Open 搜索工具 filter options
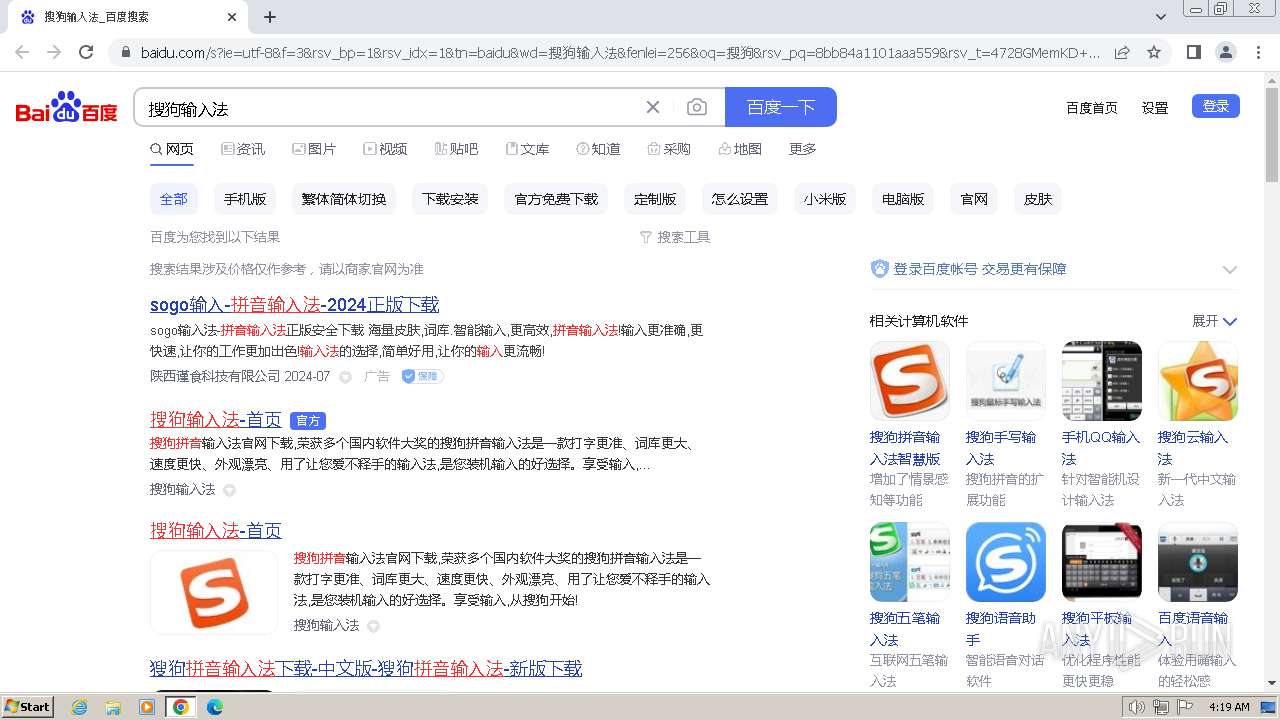The height and width of the screenshot is (720, 1280). (675, 237)
